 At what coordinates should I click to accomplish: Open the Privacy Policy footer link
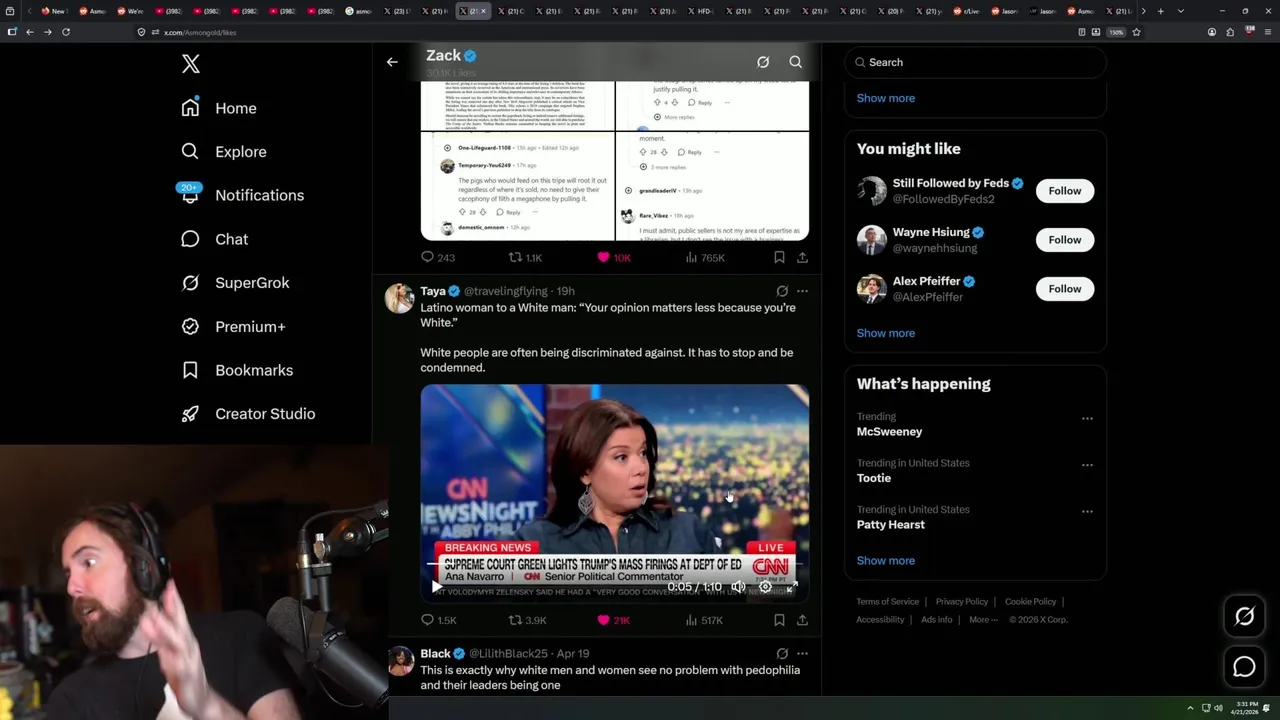tap(962, 602)
